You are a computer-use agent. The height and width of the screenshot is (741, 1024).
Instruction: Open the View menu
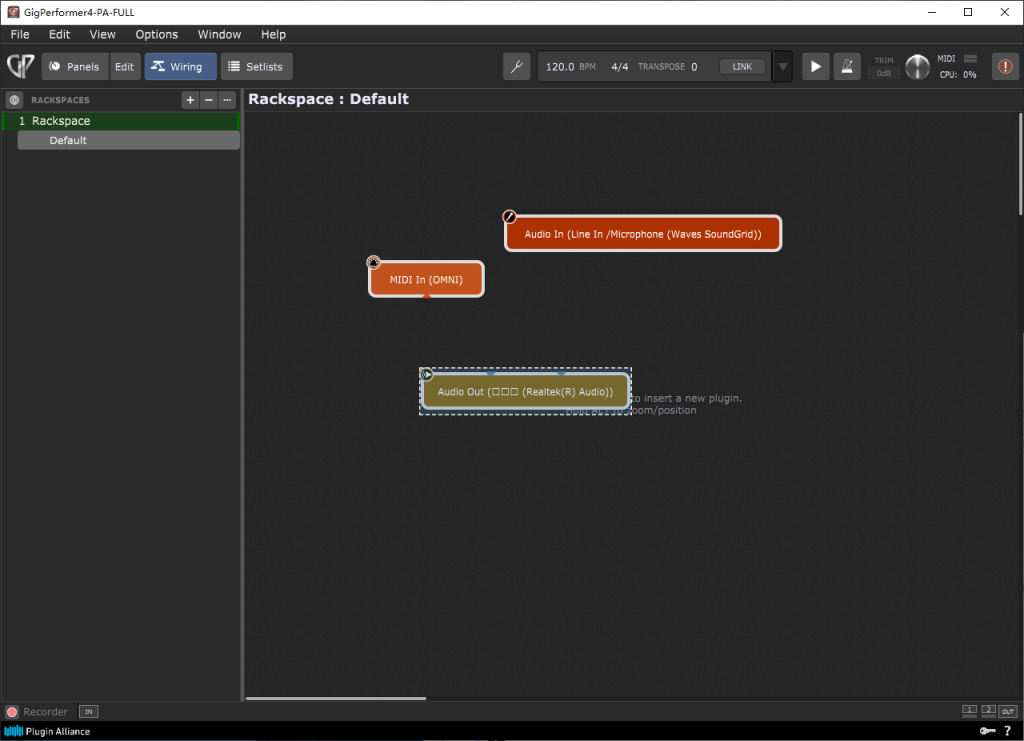pos(103,35)
